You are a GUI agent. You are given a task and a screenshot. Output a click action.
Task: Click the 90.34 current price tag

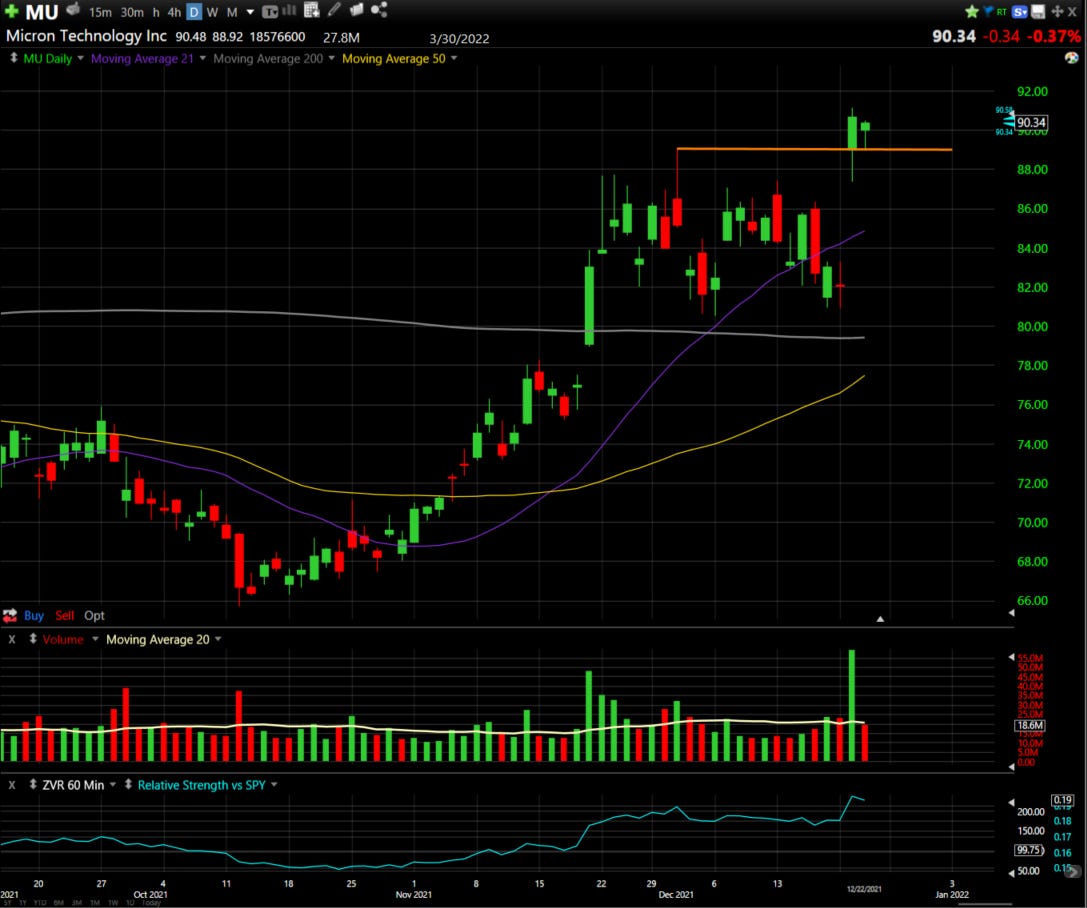coord(1032,123)
